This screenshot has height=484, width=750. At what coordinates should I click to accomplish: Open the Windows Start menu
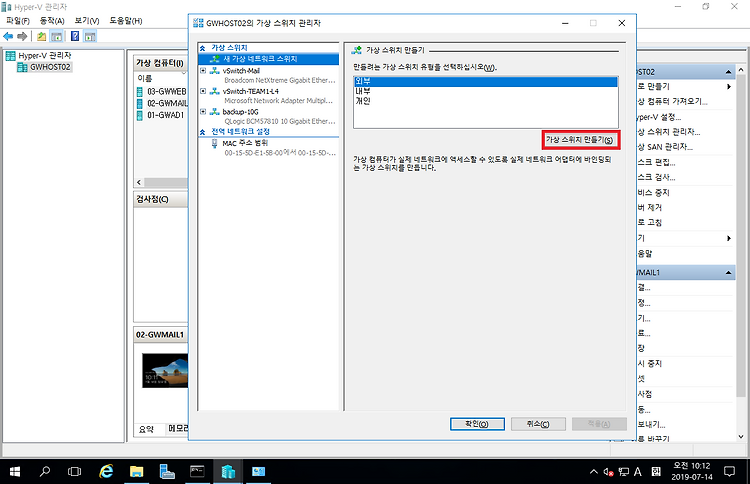click(15, 472)
